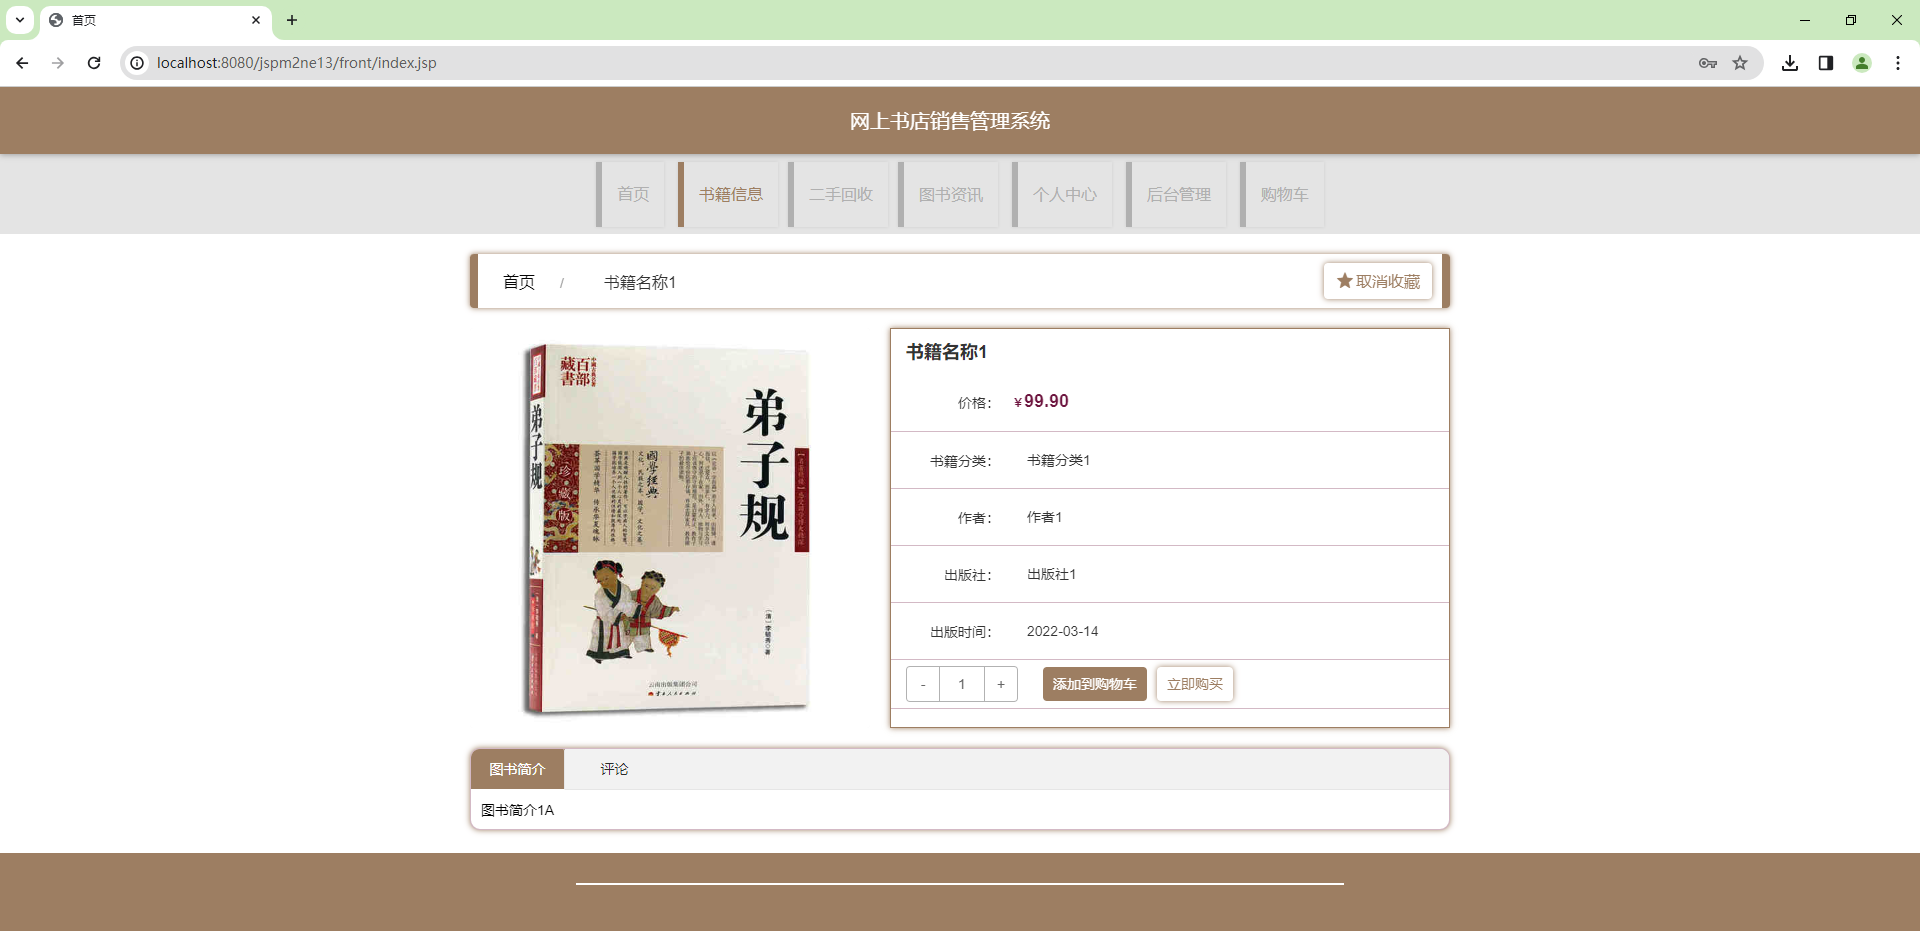This screenshot has height=931, width=1920.
Task: Click the star icon inside 取消收藏
Action: [x=1343, y=281]
